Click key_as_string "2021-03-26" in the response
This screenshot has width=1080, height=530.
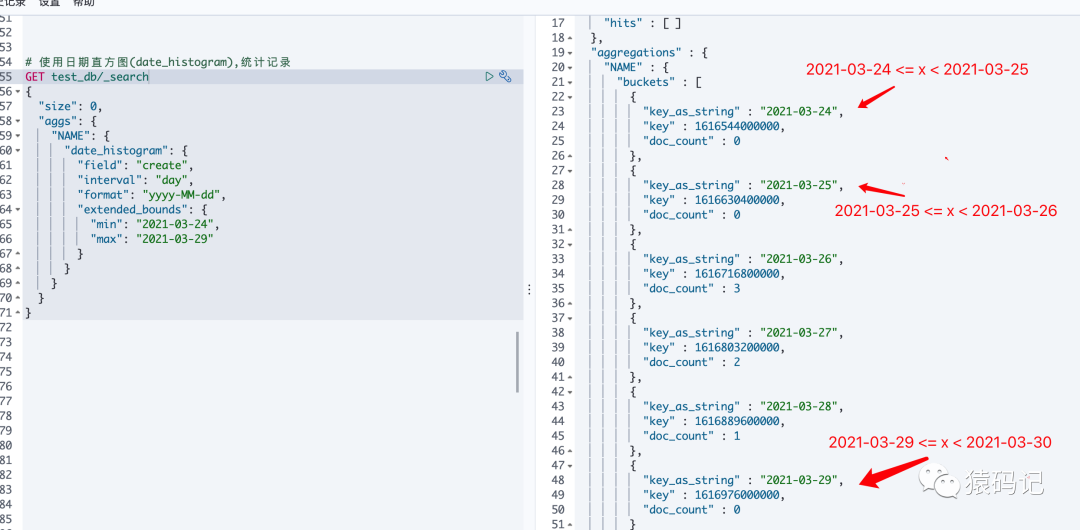pyautogui.click(x=743, y=259)
